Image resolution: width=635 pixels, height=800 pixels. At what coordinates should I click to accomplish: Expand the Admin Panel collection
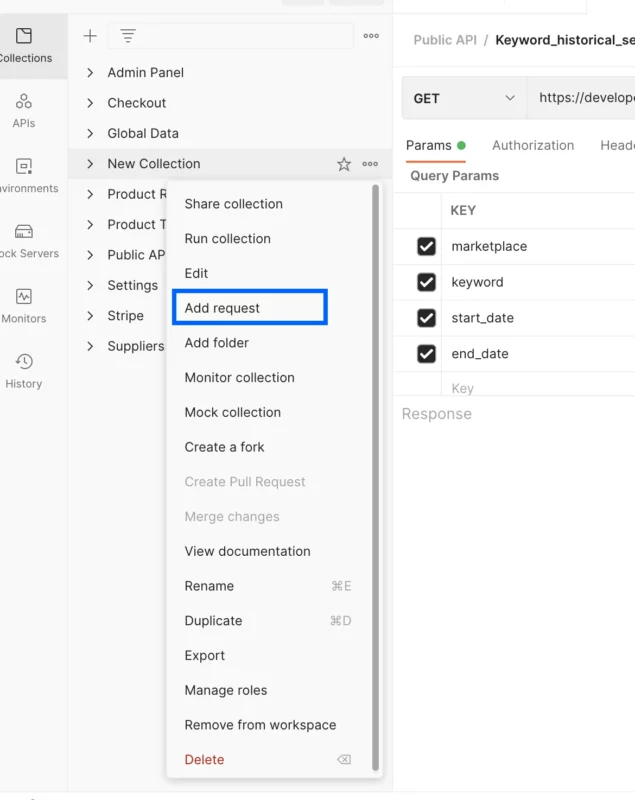coord(90,72)
